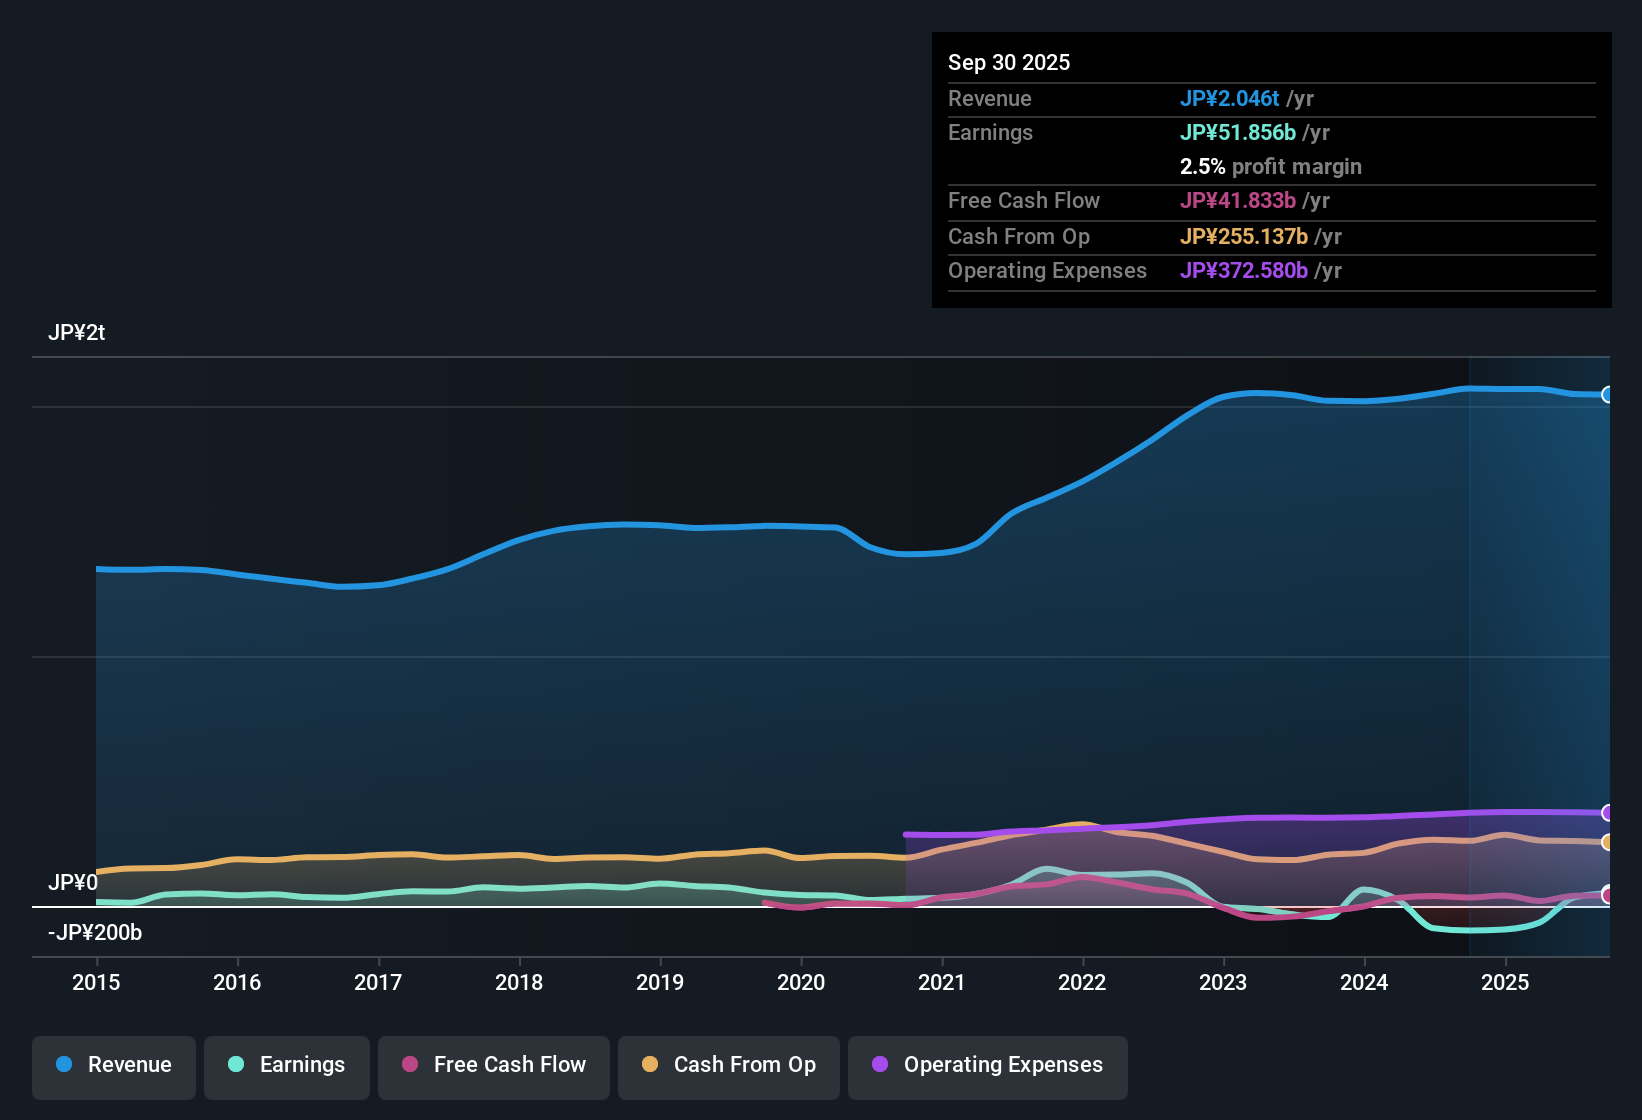The image size is (1642, 1120).
Task: Click the Revenue row label in tooltip
Action: tap(990, 99)
